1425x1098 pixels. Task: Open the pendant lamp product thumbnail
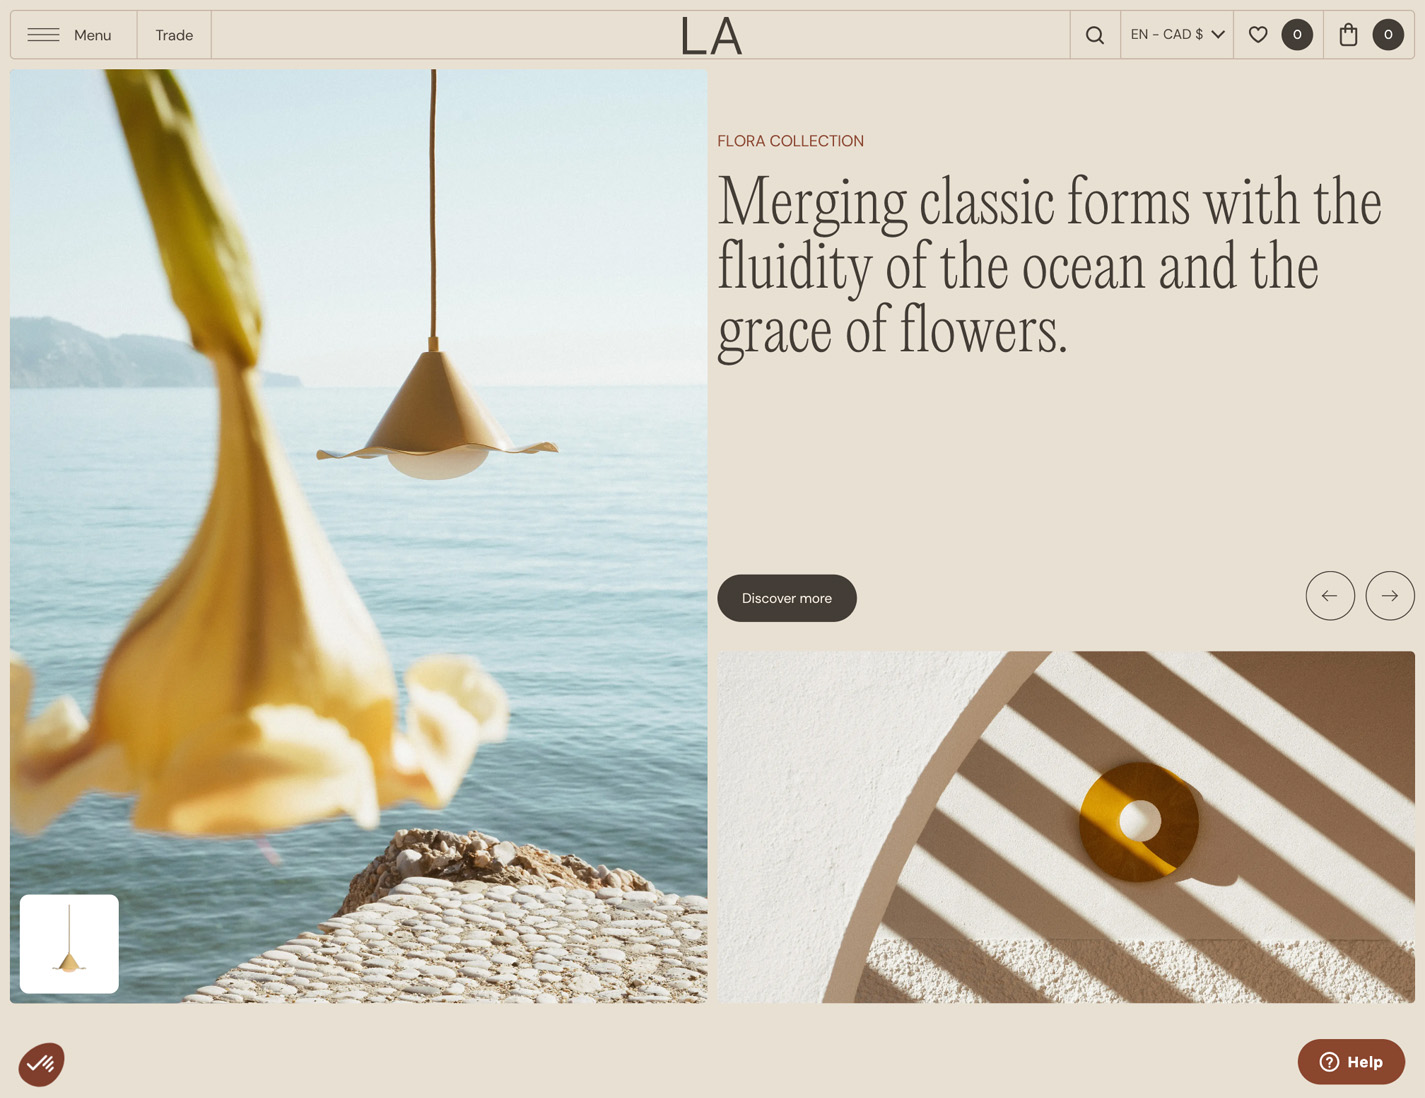click(x=69, y=944)
